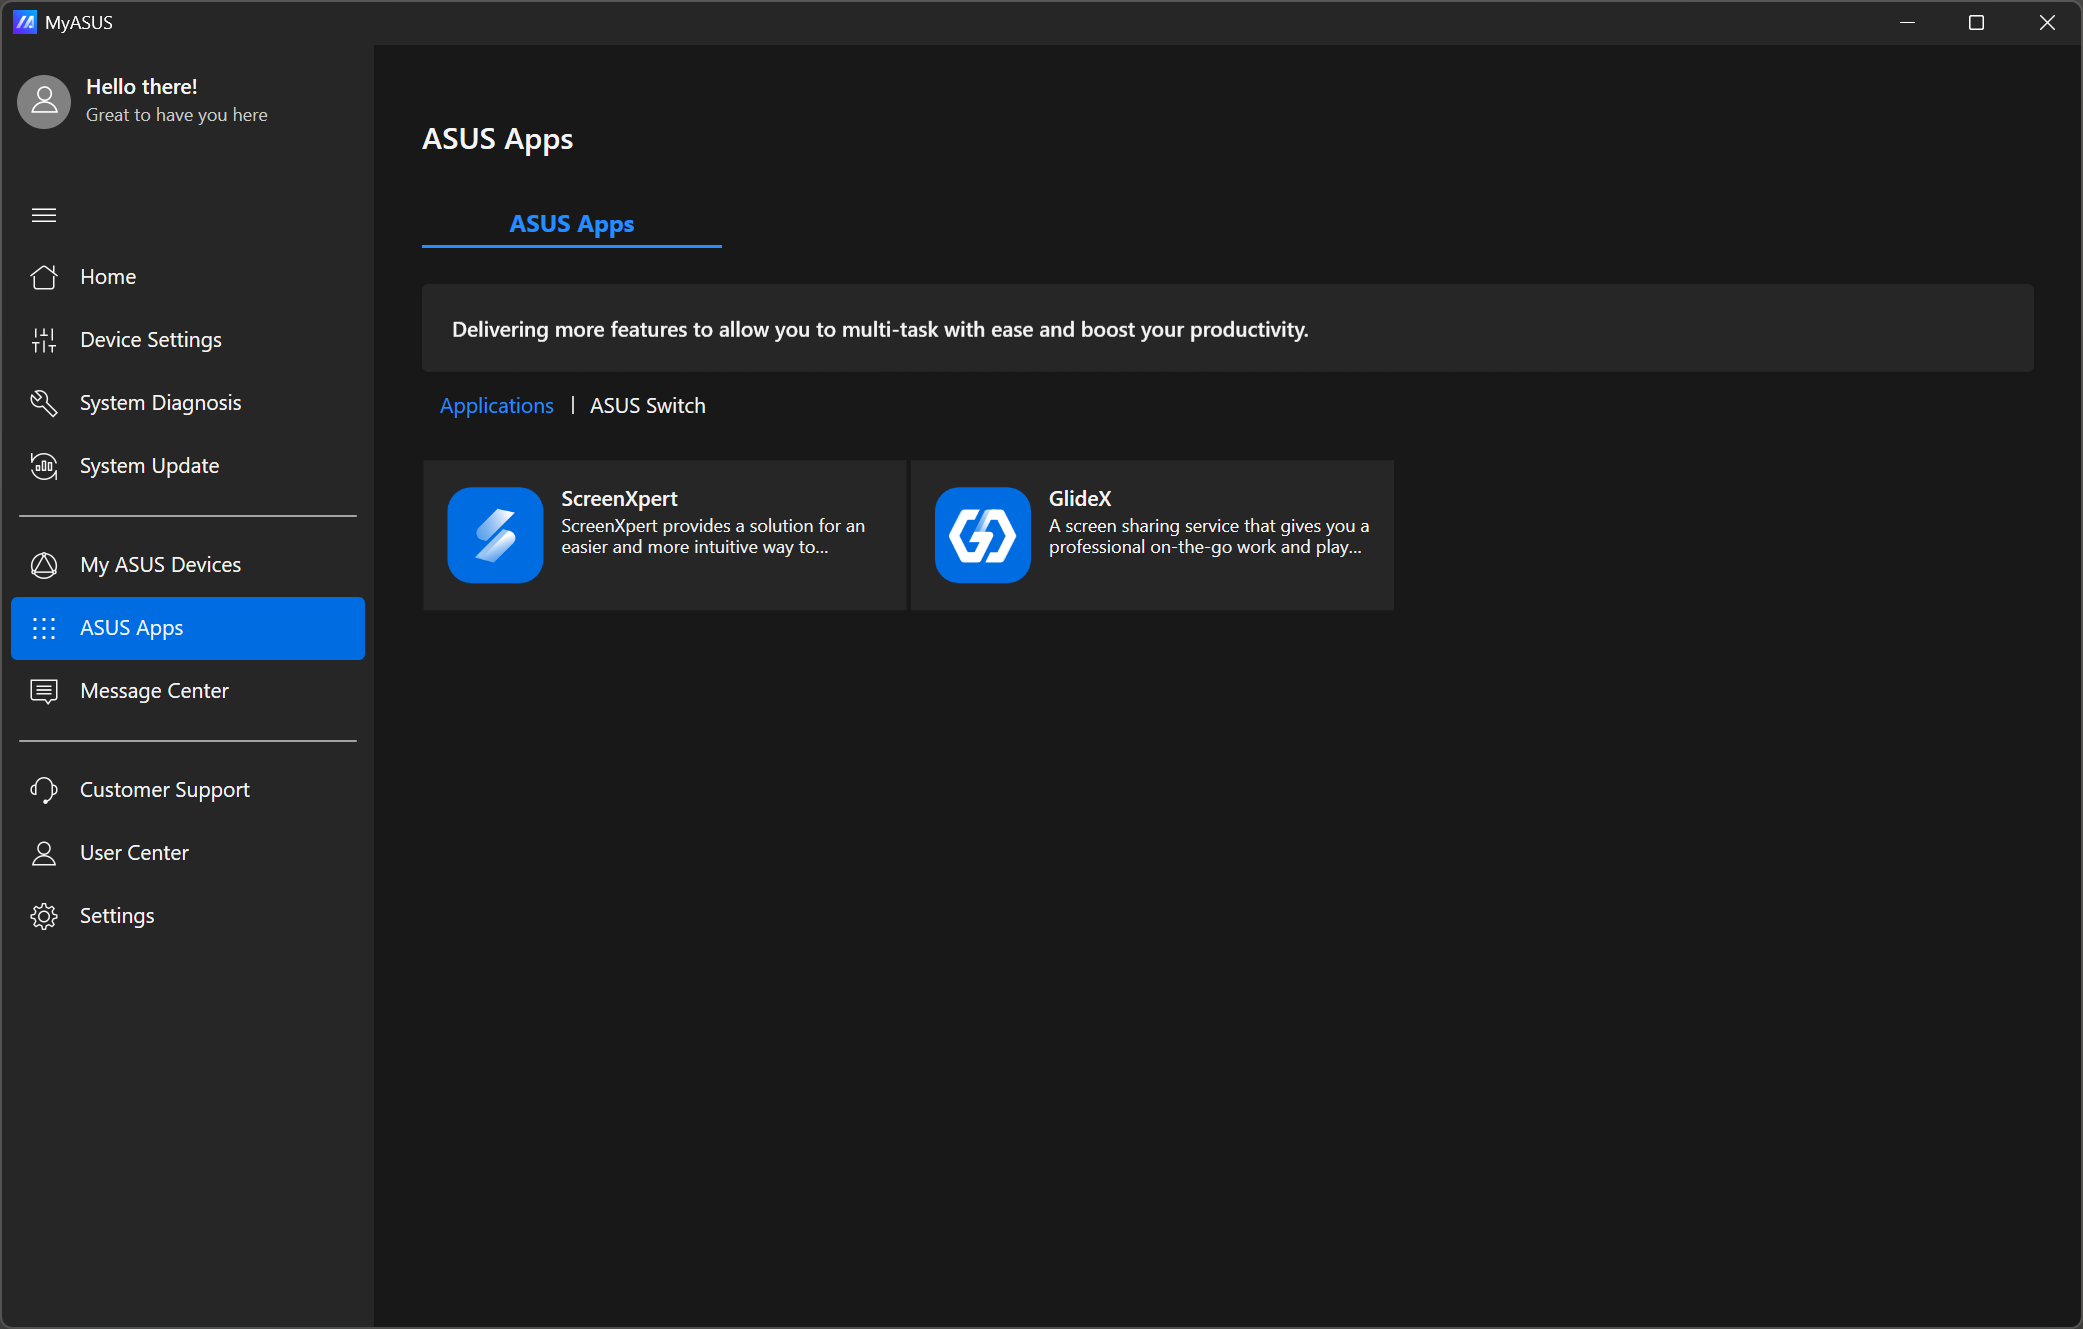Open the ScreenXpert app icon

(x=495, y=535)
